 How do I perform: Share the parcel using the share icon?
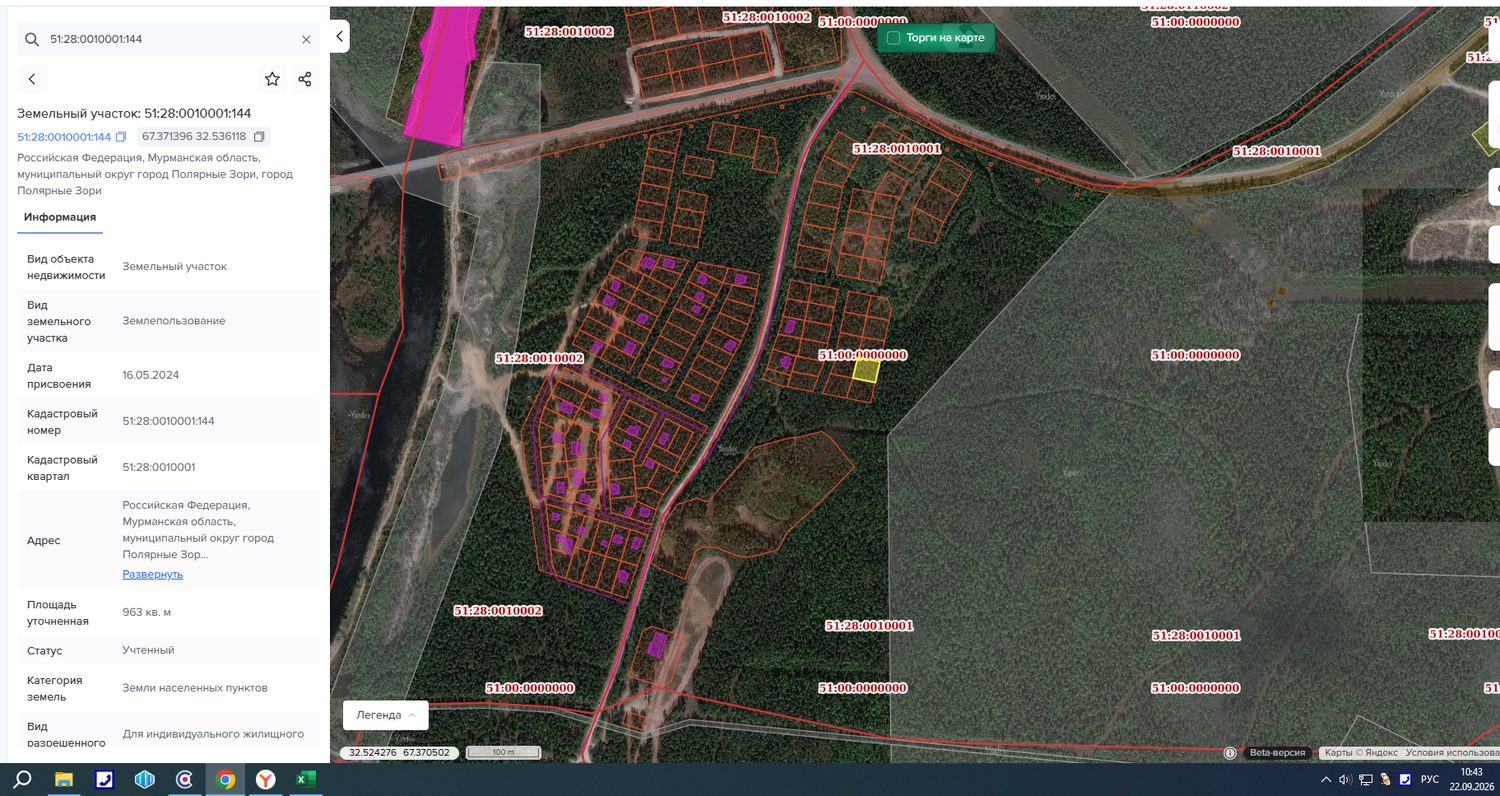(305, 79)
